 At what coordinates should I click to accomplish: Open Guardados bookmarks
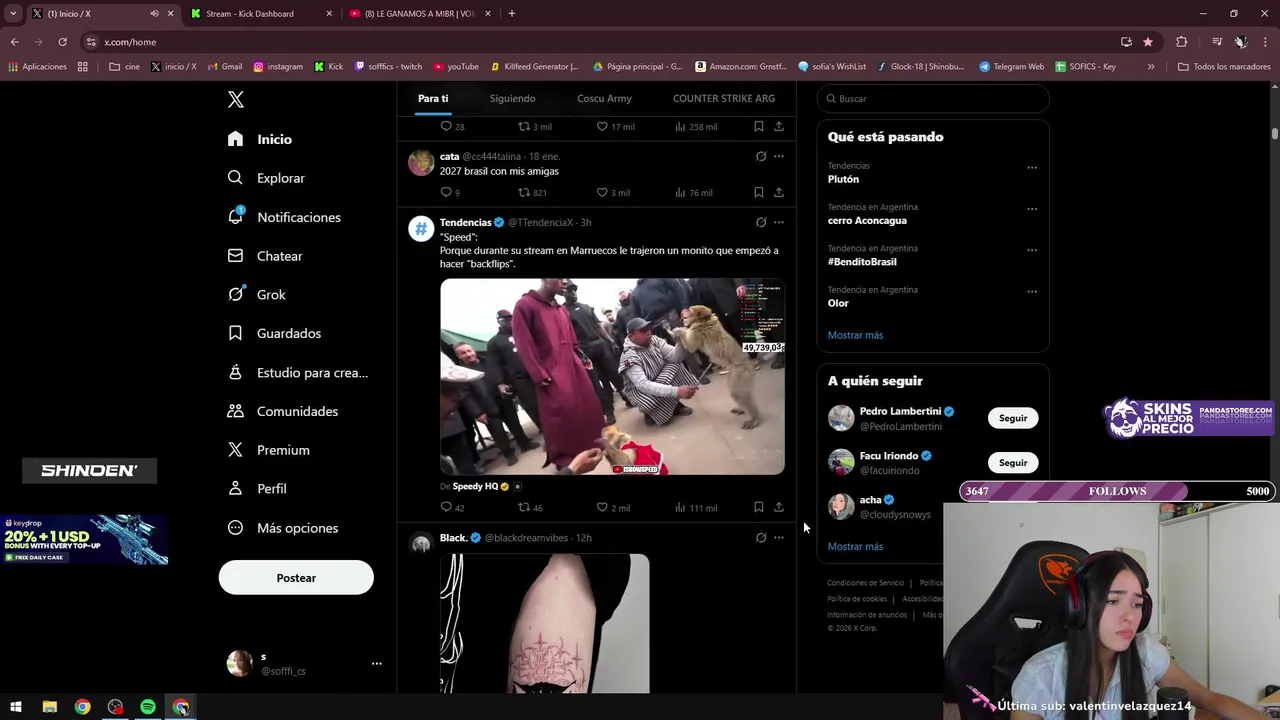click(x=274, y=333)
